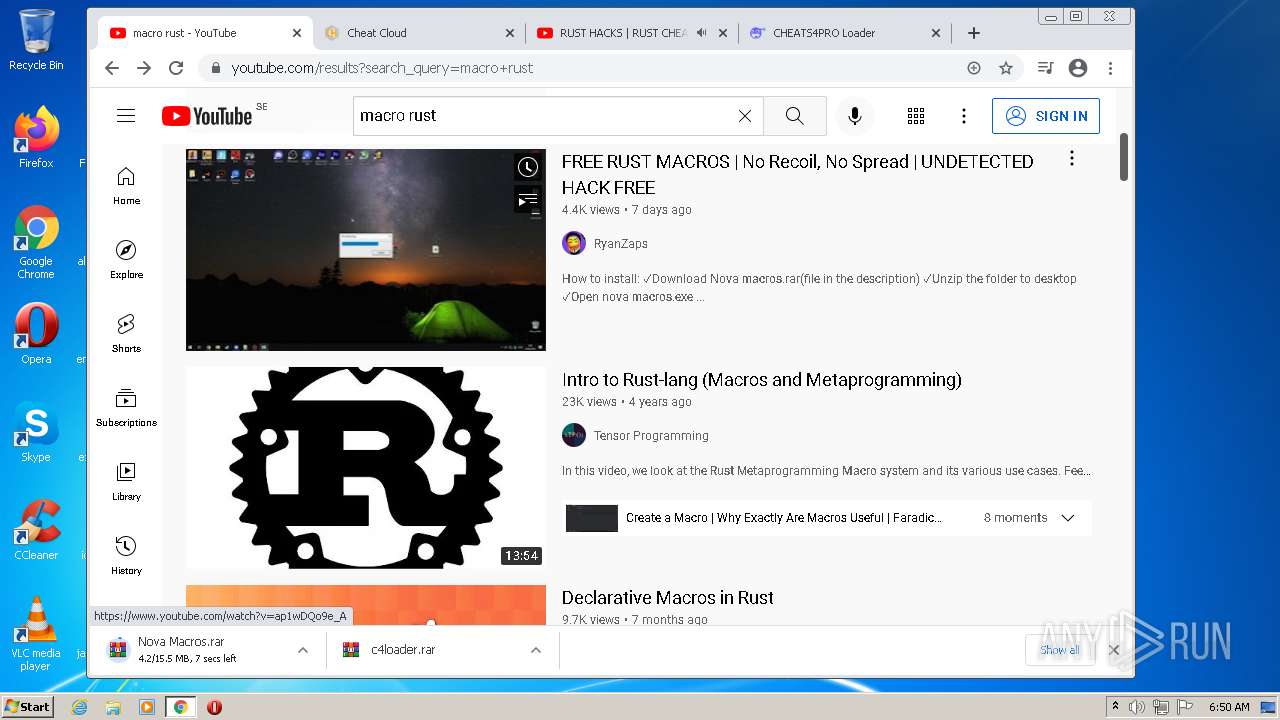The height and width of the screenshot is (720, 1280).
Task: Click the RyanZaps channel avatar
Action: pyautogui.click(x=574, y=243)
